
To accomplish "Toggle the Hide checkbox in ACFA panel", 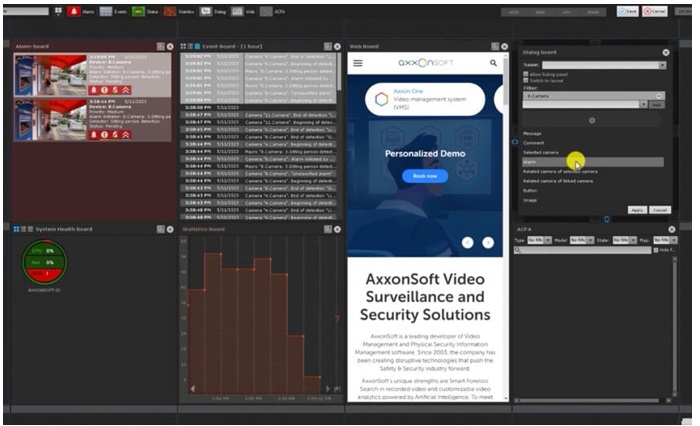I will (656, 250).
